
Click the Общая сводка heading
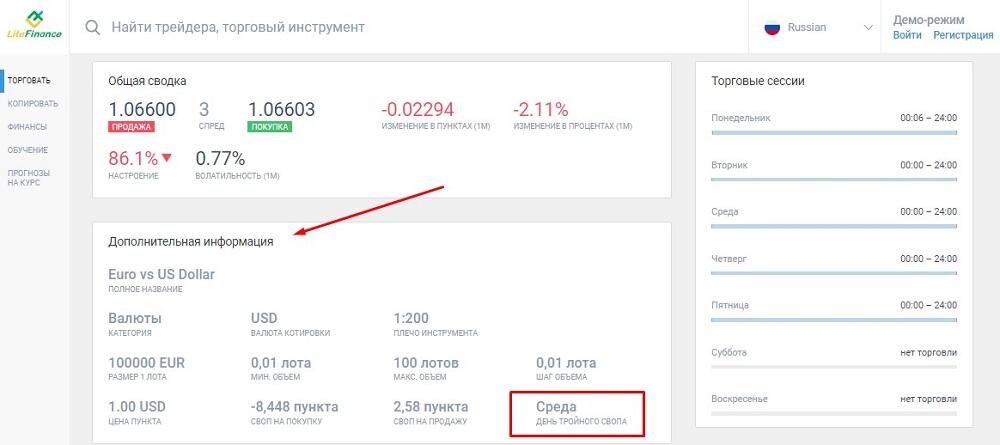coord(147,81)
